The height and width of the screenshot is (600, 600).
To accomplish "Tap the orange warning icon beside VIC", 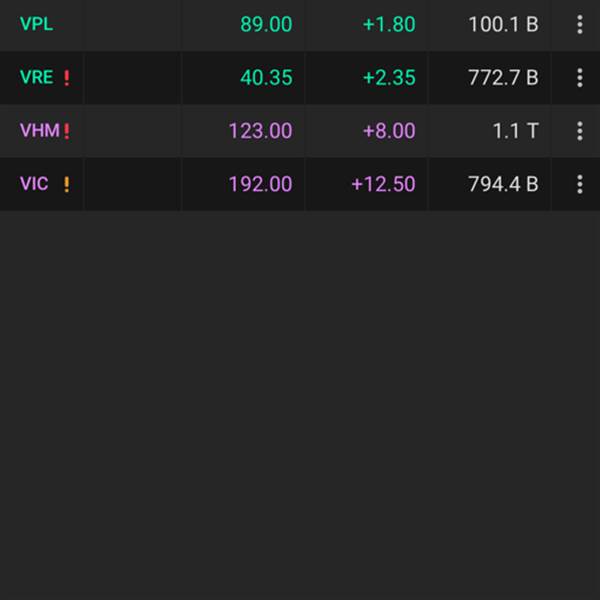I will (x=67, y=184).
